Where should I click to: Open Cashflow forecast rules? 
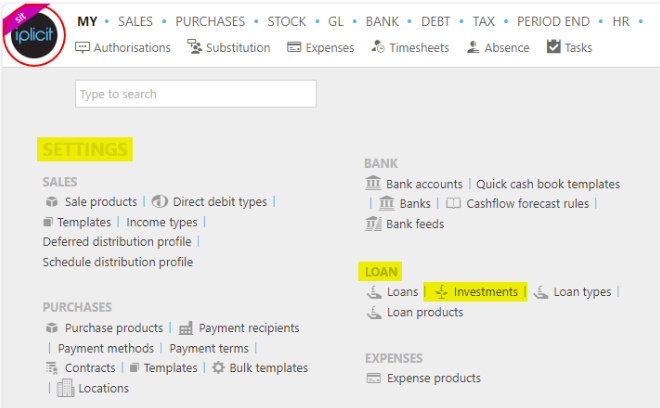click(527, 204)
